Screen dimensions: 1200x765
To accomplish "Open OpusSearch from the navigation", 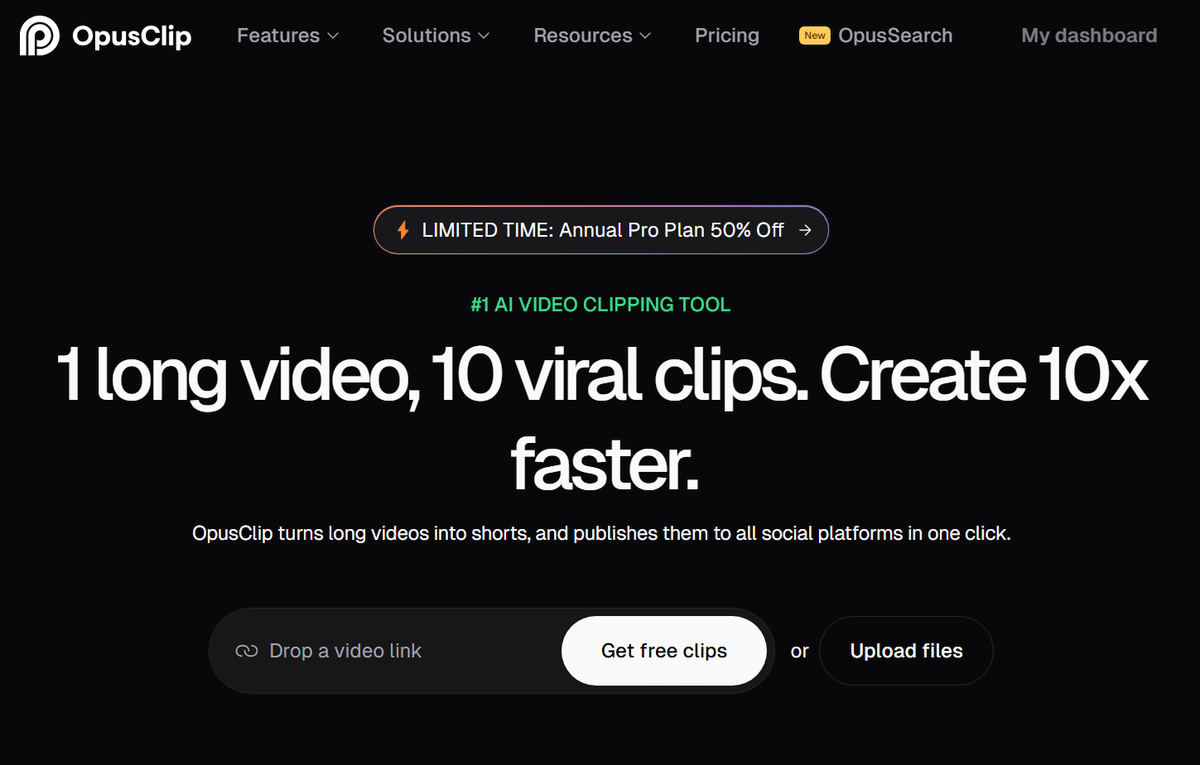I will (876, 36).
